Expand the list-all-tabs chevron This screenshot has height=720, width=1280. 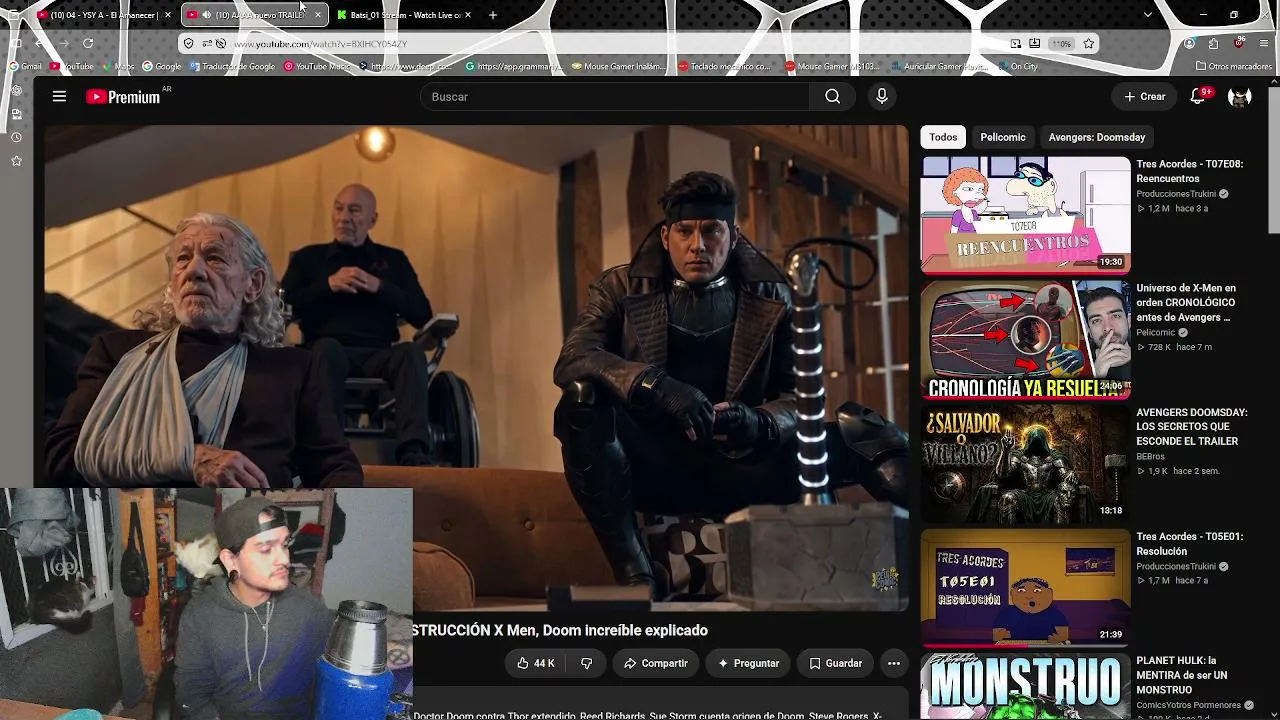pos(1147,15)
